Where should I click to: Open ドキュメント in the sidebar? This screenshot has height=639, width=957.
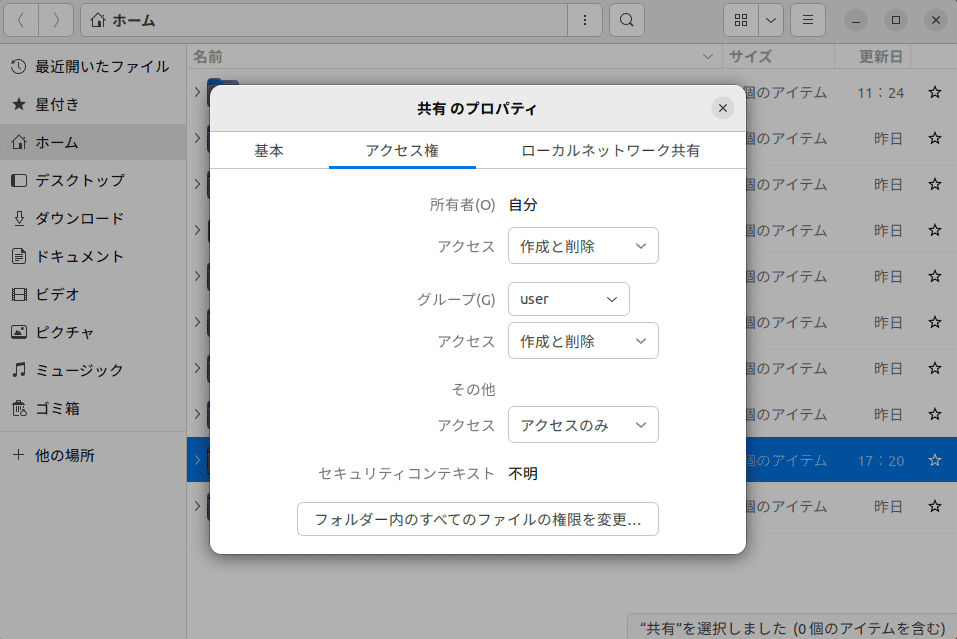tap(93, 256)
